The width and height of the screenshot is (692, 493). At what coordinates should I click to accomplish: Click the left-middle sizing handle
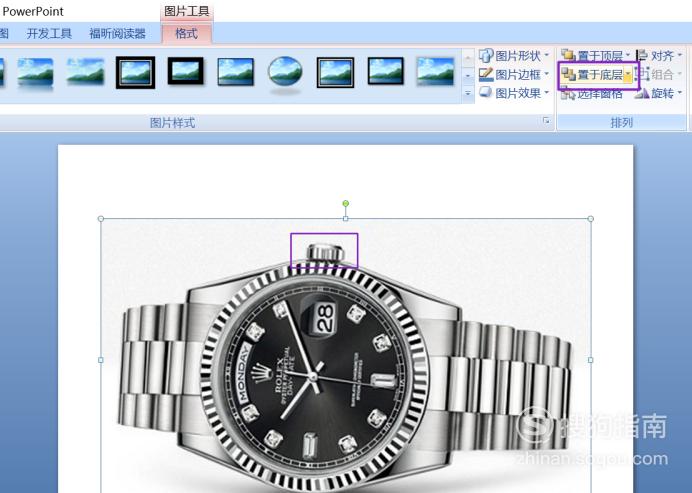(x=101, y=360)
